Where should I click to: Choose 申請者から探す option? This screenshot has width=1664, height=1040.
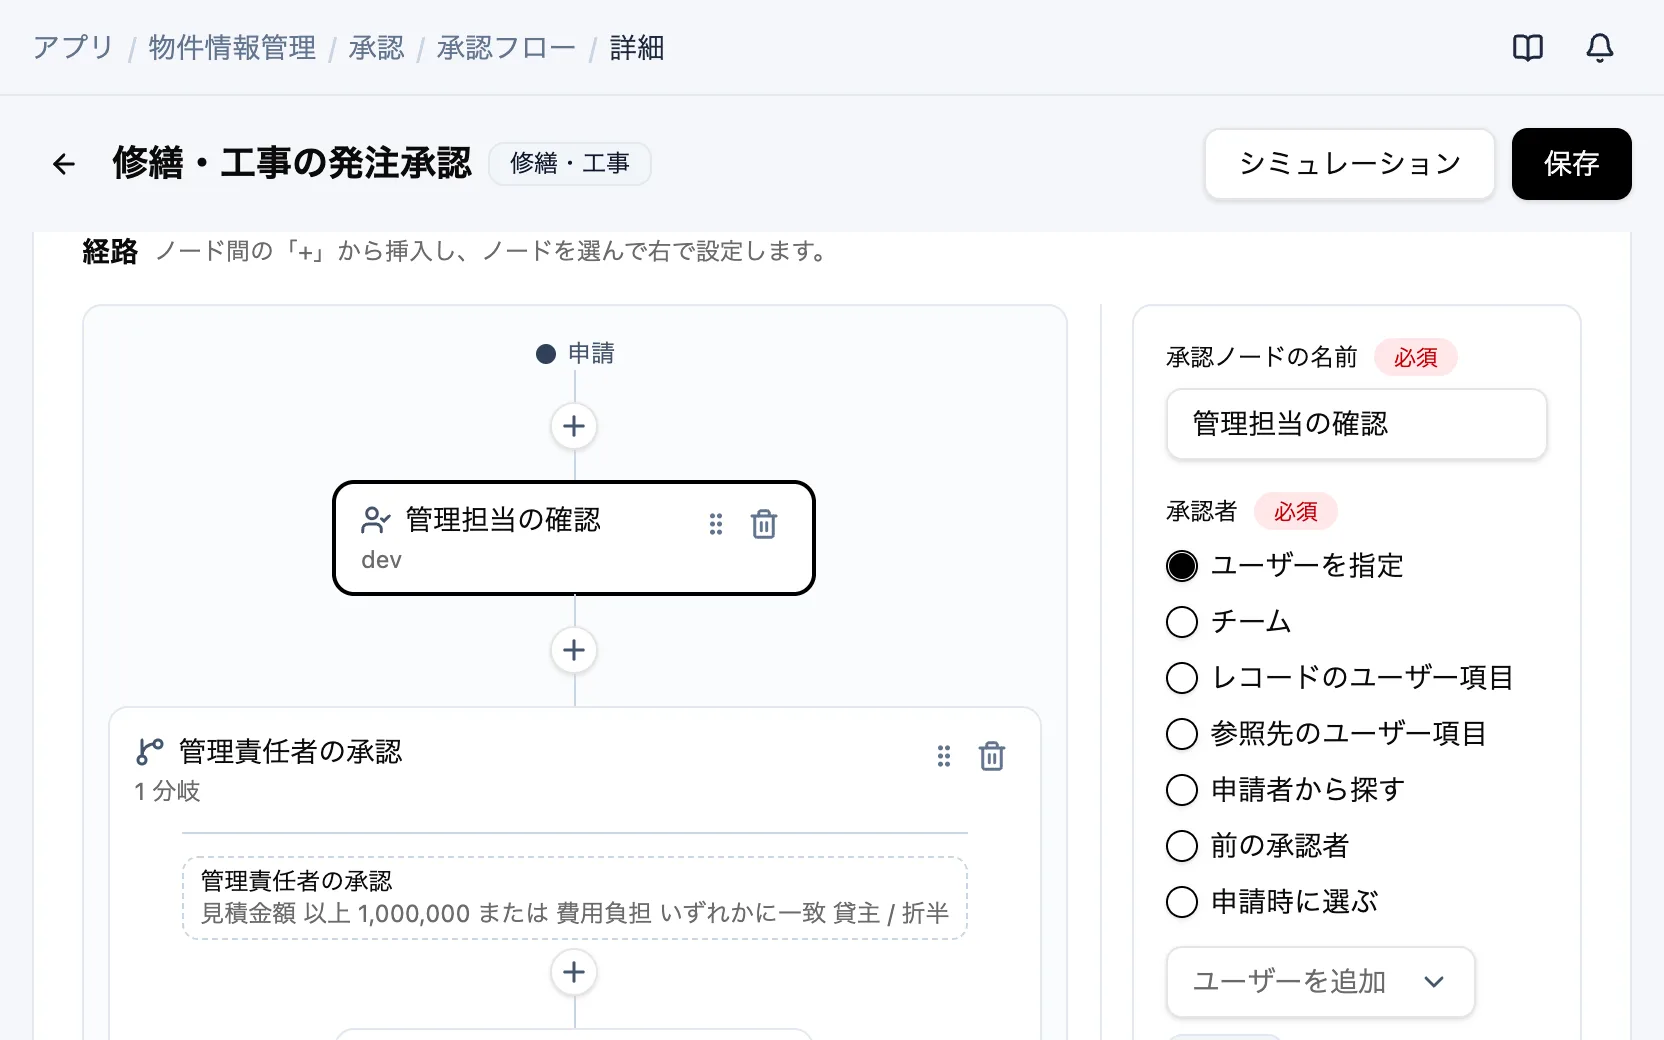tap(1182, 790)
